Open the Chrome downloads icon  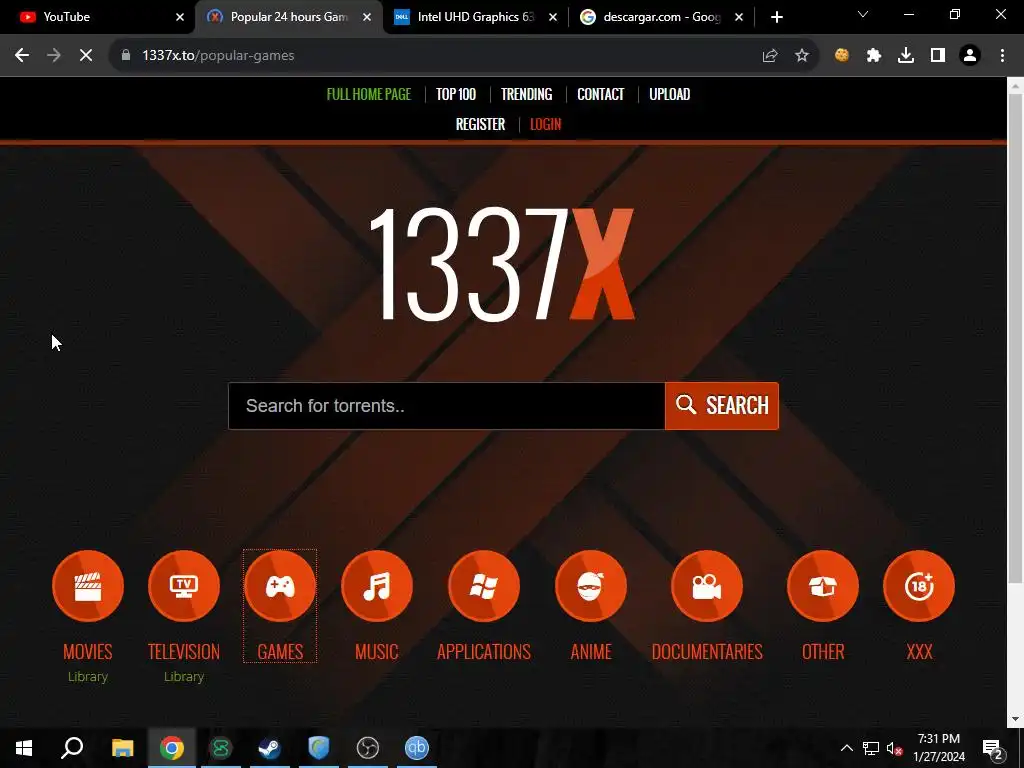pos(906,56)
